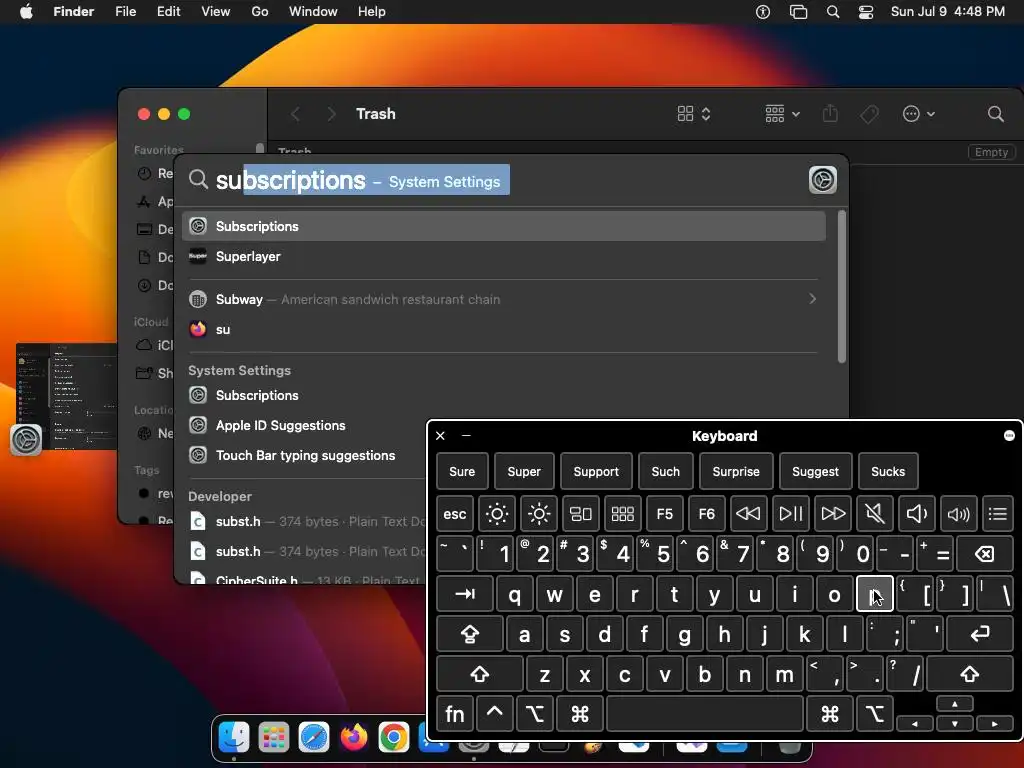
Task: Click the list icon key after the volume keys
Action: click(997, 514)
